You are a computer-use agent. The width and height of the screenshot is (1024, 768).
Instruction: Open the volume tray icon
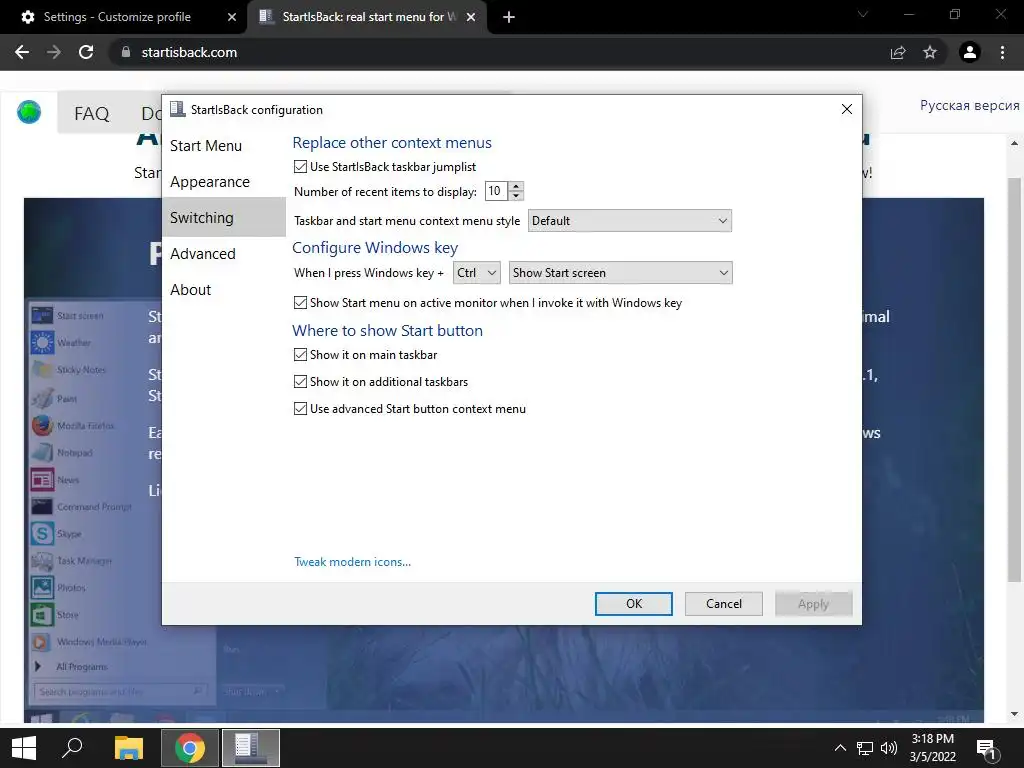(889, 748)
